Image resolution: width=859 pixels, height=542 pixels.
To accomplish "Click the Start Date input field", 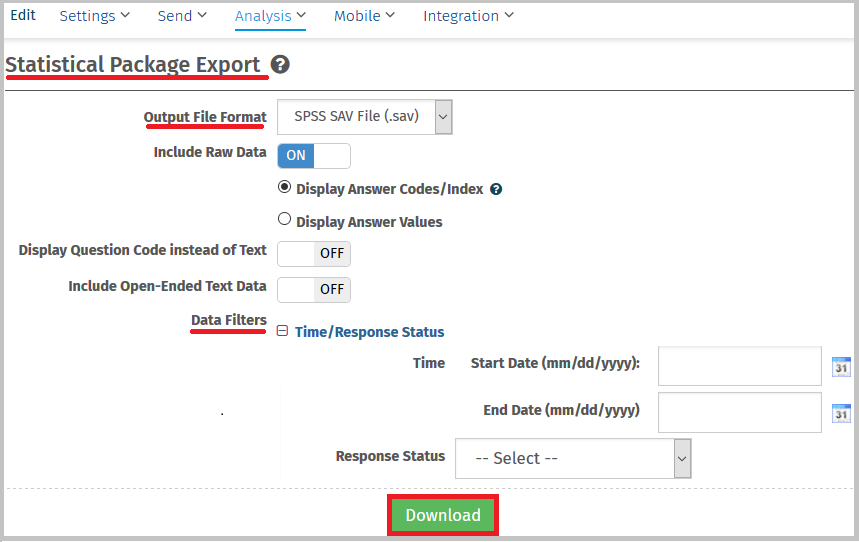I will (x=740, y=366).
